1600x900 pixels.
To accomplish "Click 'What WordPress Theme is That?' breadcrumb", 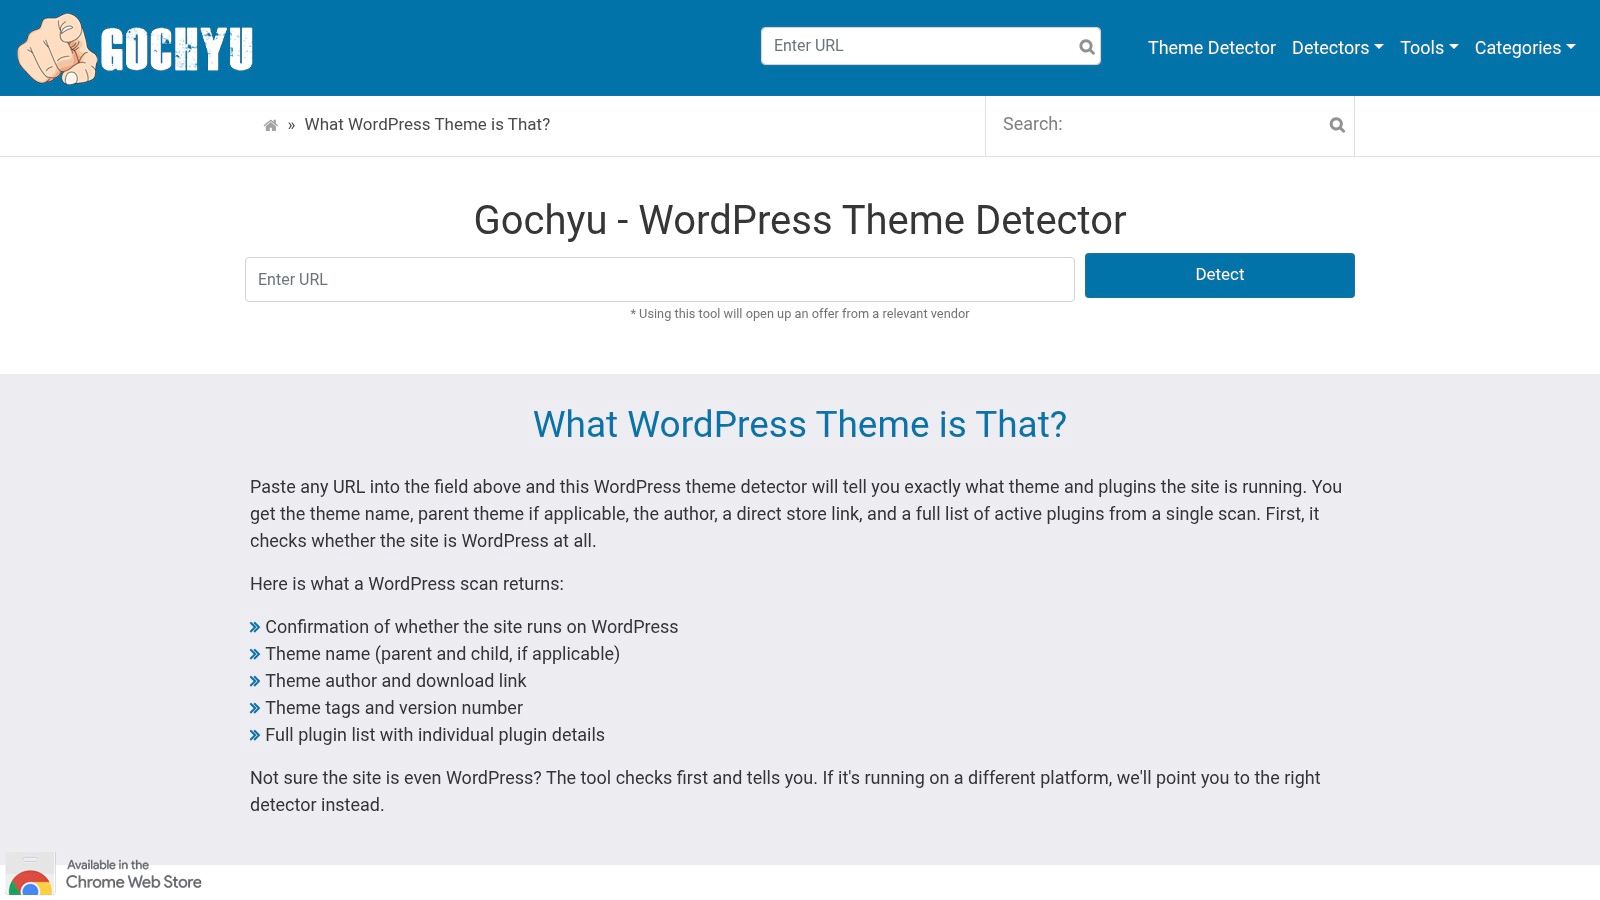I will pos(427,125).
